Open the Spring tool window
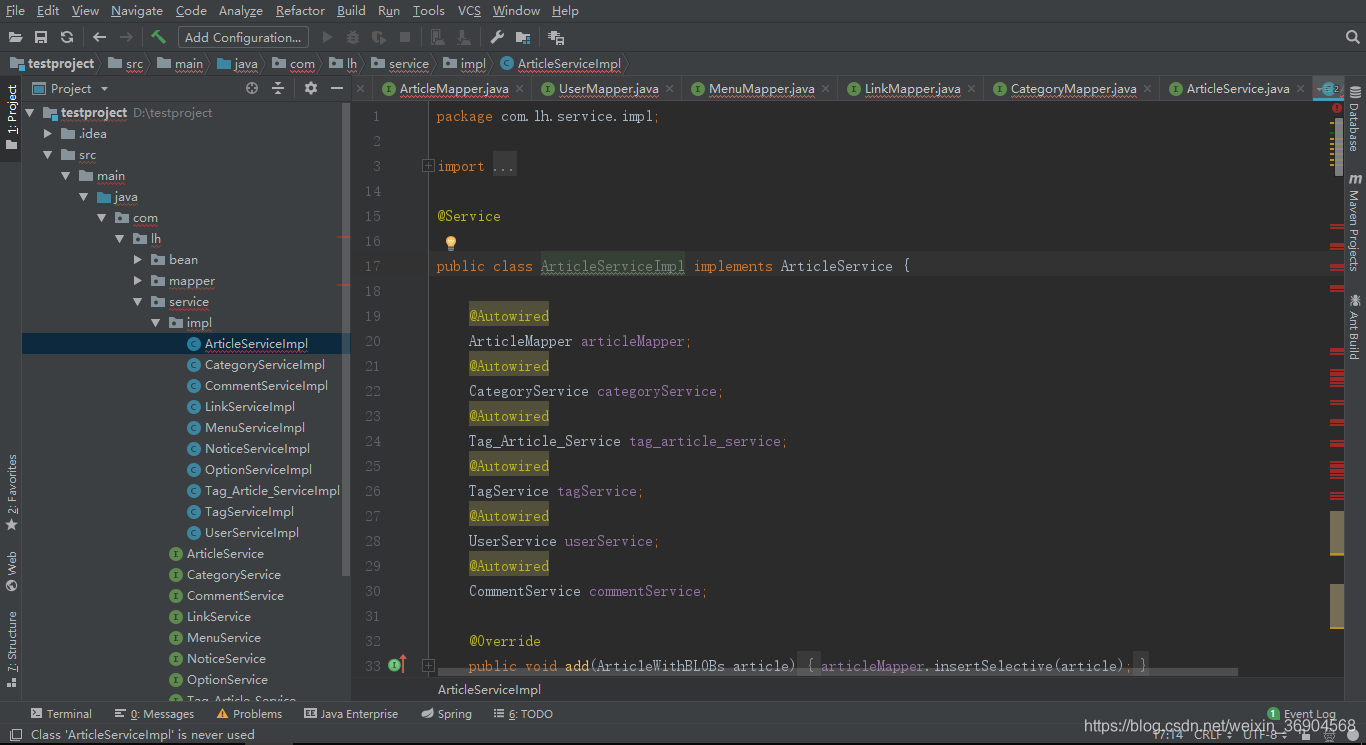 (446, 714)
